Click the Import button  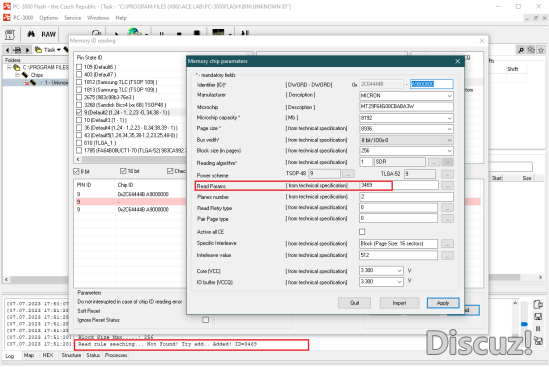click(399, 303)
